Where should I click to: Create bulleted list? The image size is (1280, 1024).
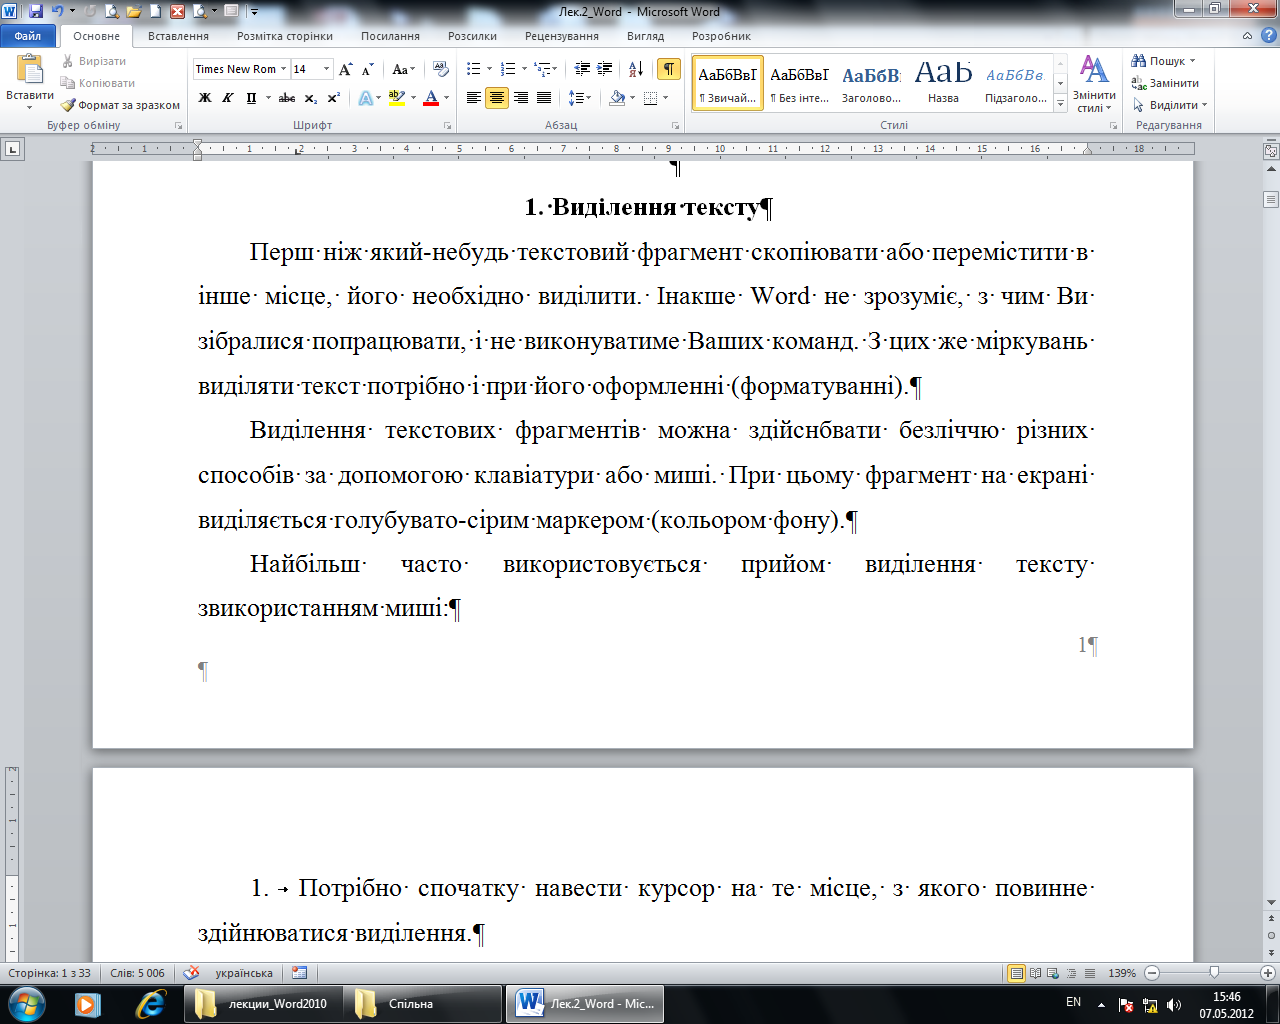(x=474, y=69)
